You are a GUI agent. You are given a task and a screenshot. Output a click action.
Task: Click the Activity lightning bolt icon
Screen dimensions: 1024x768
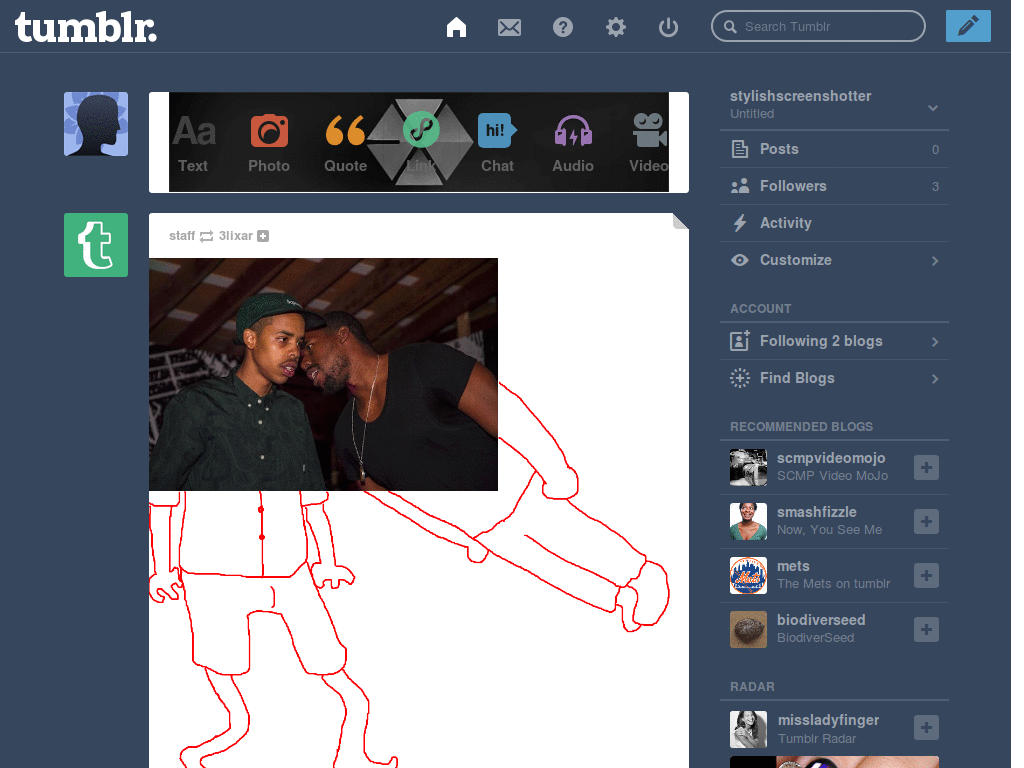pyautogui.click(x=740, y=223)
